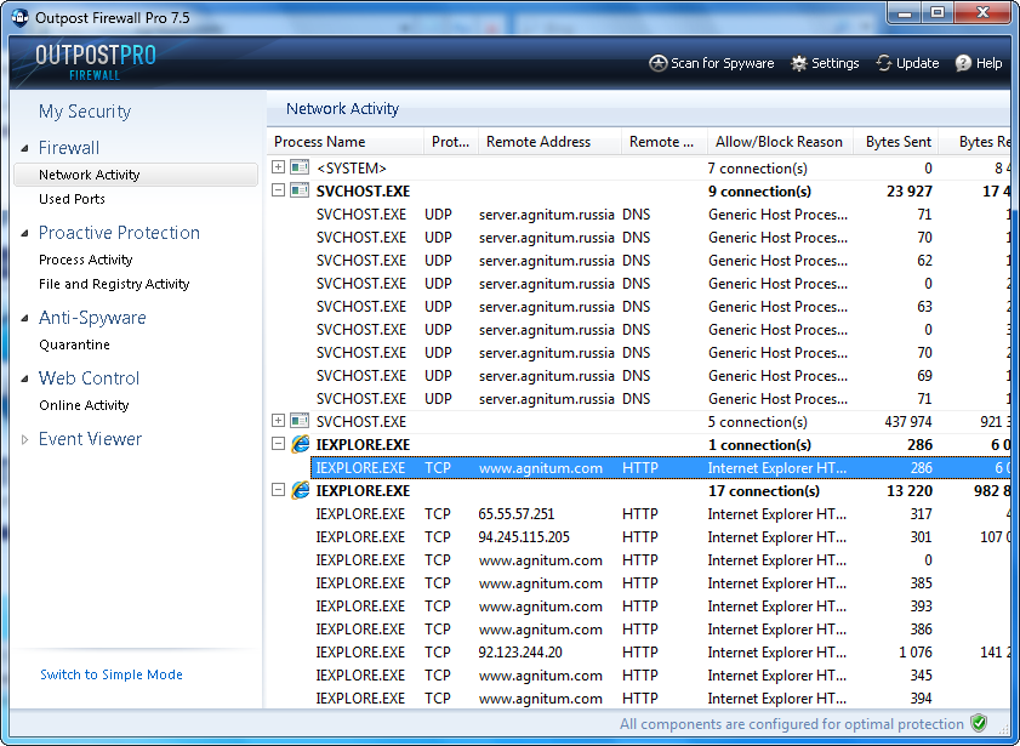Sort by Process Name column header
Screen dimensions: 1020x746
(345, 142)
